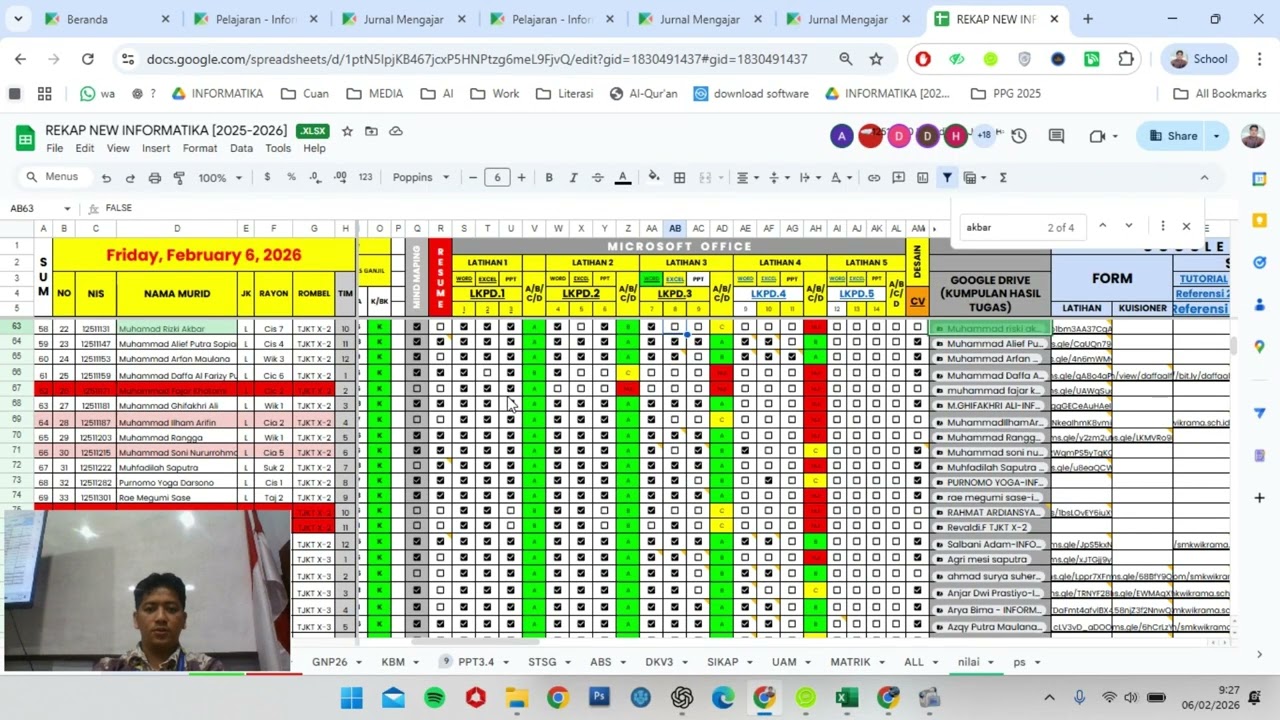Toggle Resume checkbox for Muhammad Arfan Maulana
1280x720 pixels.
coord(440,358)
